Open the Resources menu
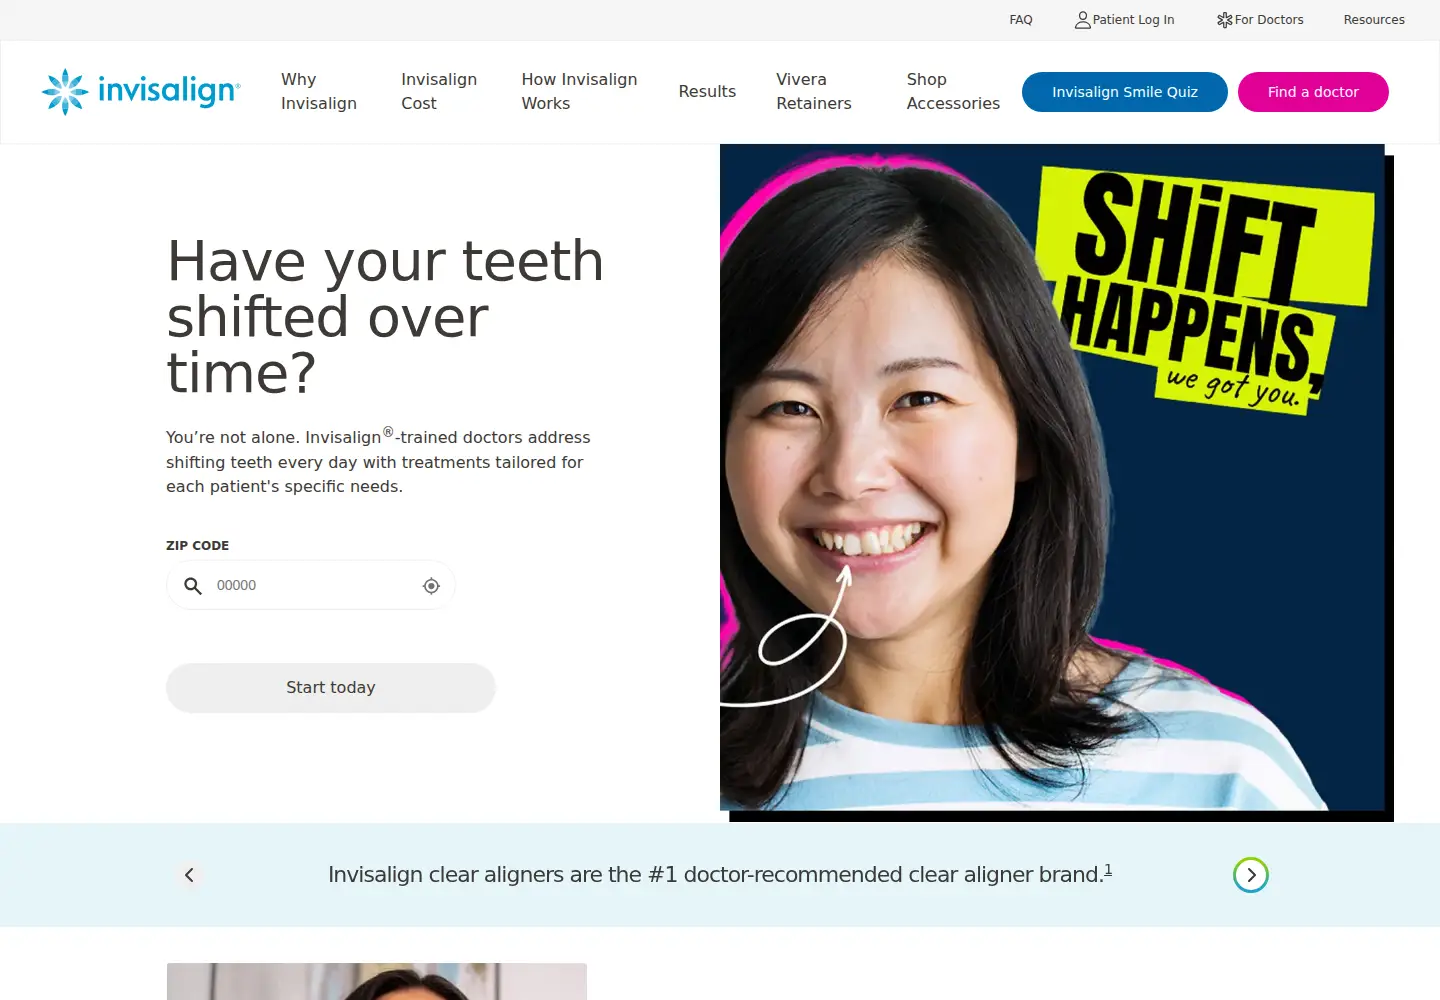Image resolution: width=1440 pixels, height=1000 pixels. coord(1374,20)
